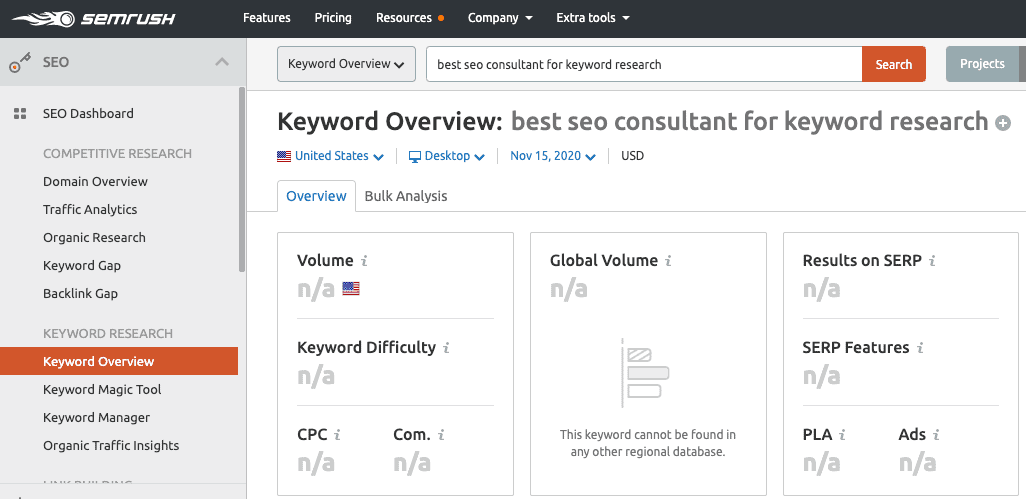The image size is (1026, 499).
Task: Open Keyword Manager in sidebar
Action: click(x=96, y=417)
